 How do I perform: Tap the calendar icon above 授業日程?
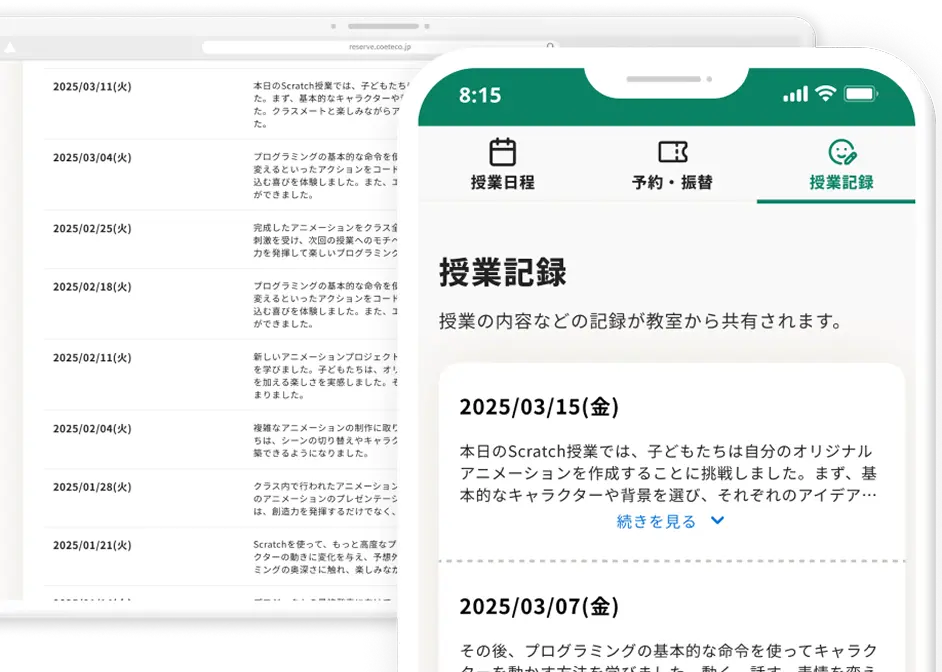502,152
